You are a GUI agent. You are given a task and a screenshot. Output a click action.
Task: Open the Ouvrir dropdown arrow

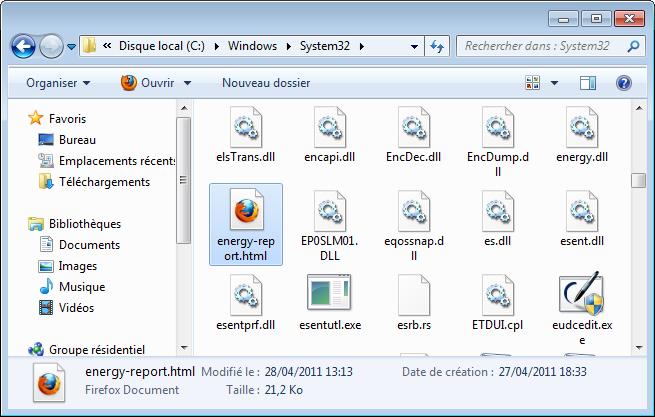(x=188, y=83)
